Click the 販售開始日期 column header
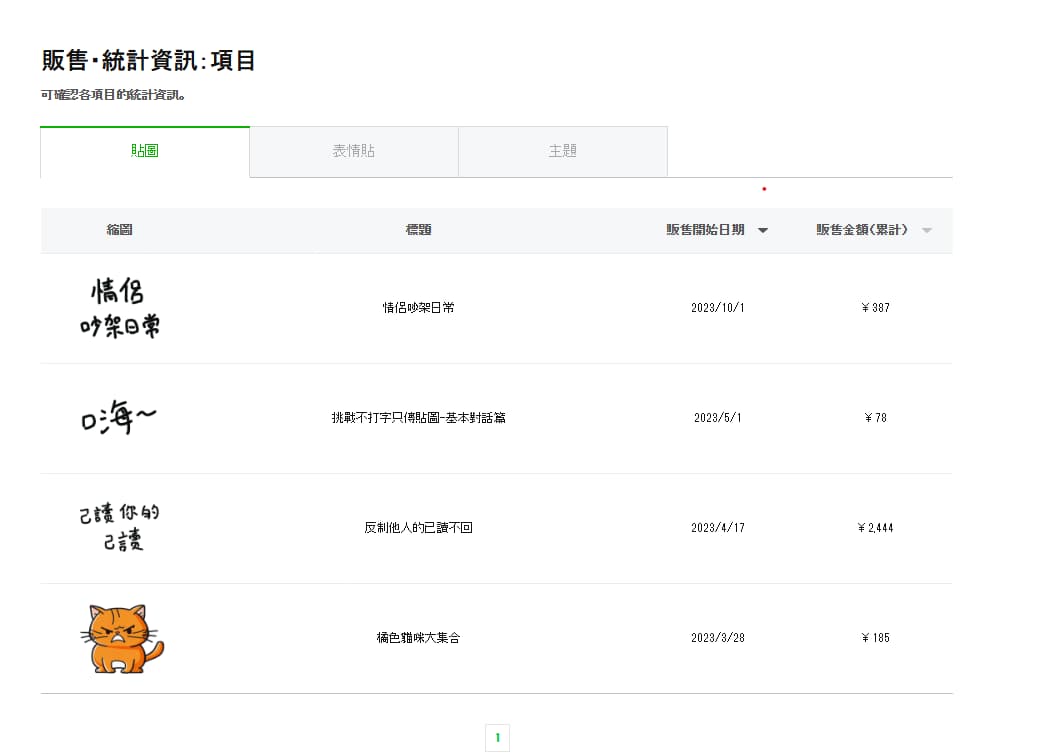This screenshot has height=753, width=1055. coord(706,230)
